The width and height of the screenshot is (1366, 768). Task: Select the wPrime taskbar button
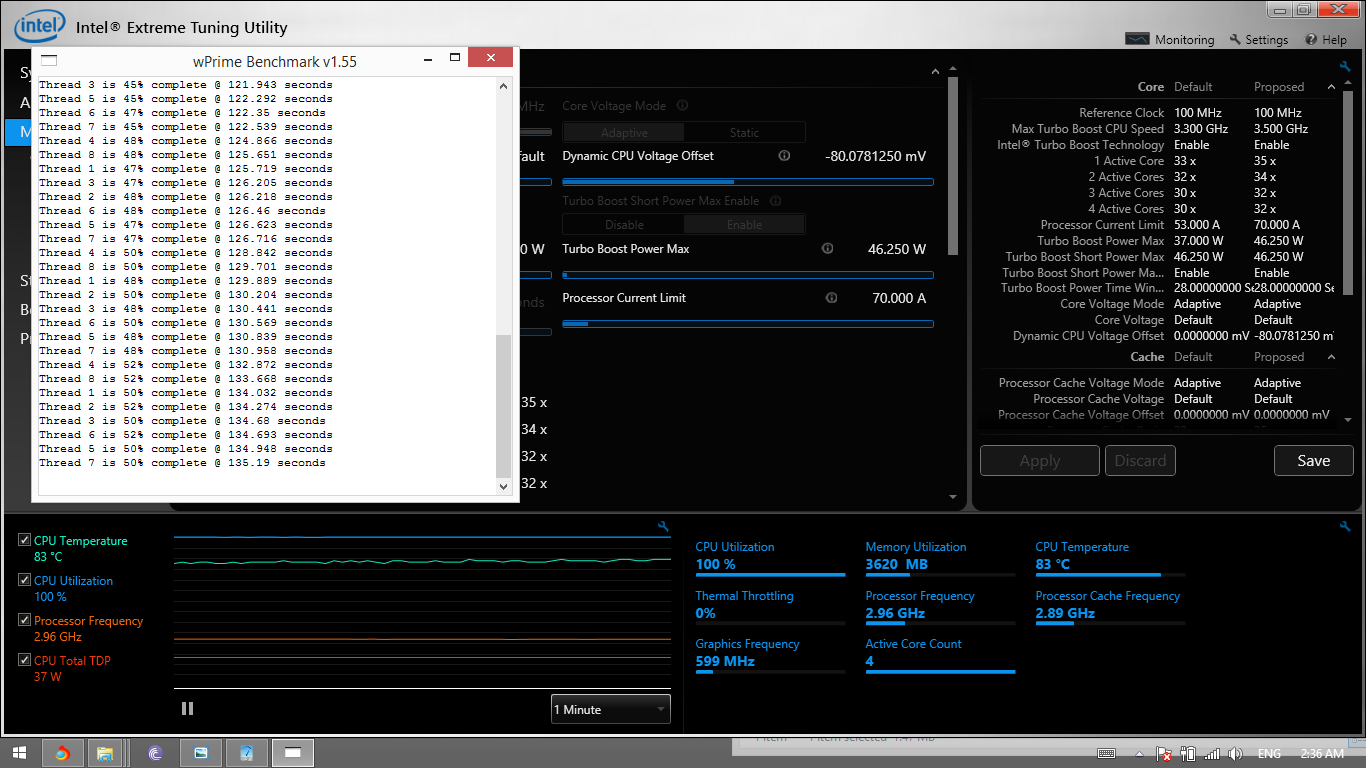pyautogui.click(x=292, y=753)
